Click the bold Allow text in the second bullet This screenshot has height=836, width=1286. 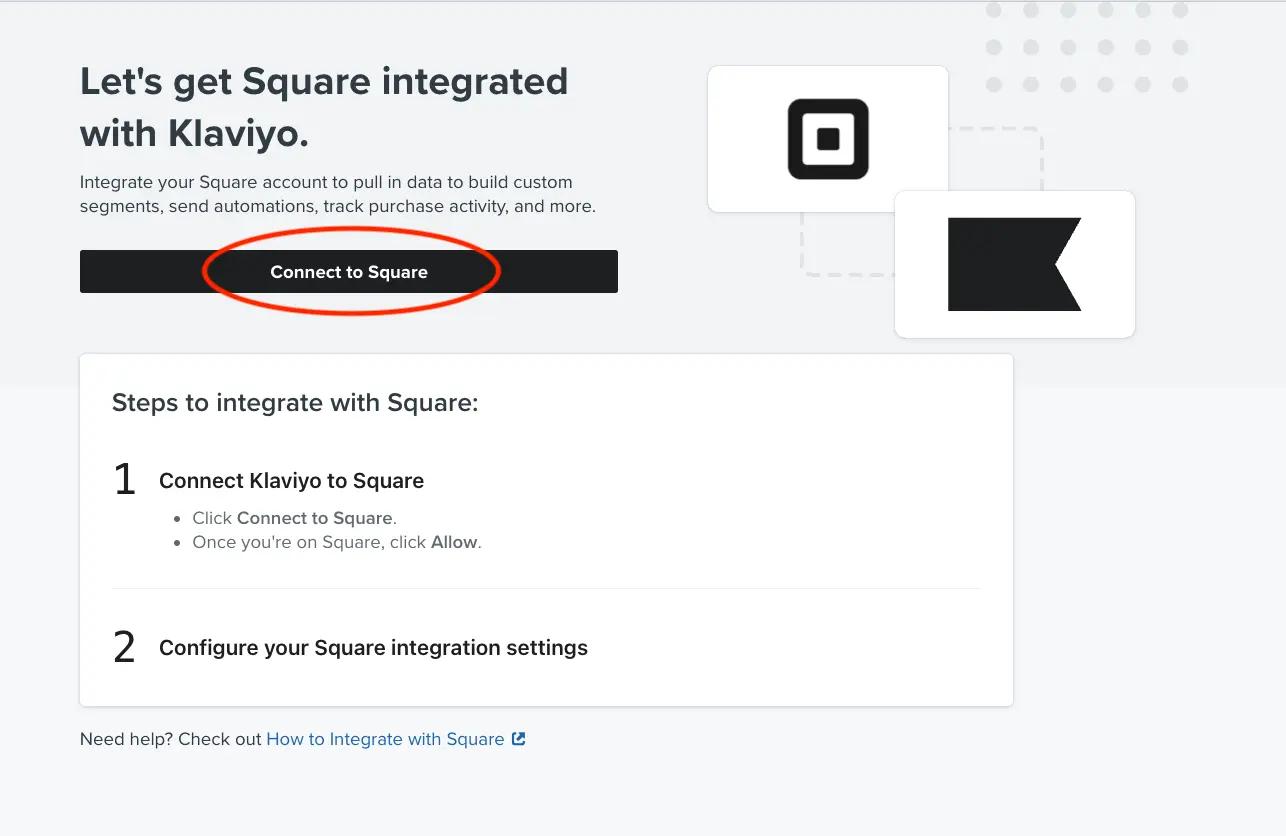pos(455,541)
